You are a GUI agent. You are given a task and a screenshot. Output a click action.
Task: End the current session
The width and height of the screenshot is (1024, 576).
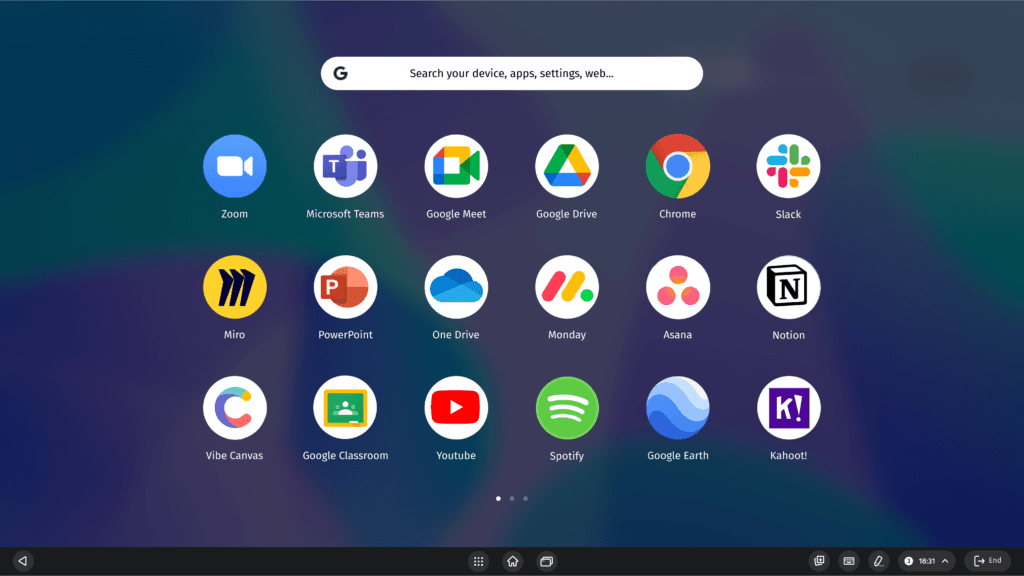[987, 560]
